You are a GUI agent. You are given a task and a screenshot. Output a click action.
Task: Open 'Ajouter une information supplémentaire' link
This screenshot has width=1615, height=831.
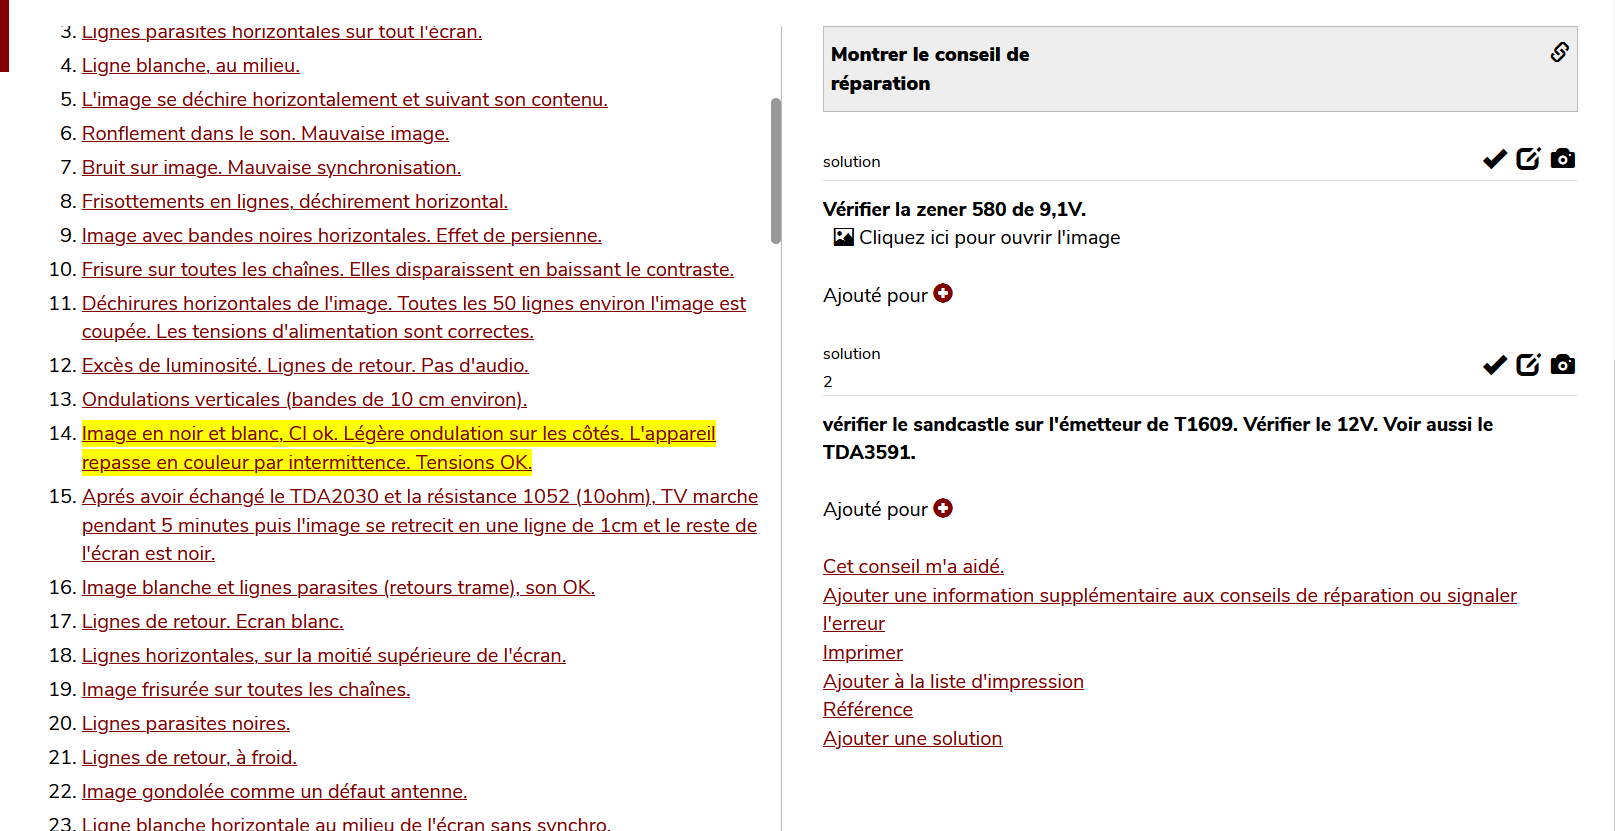(1169, 609)
